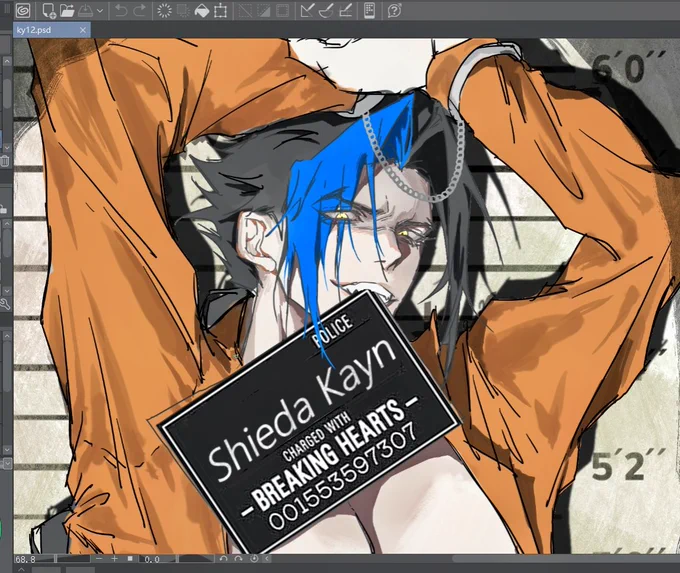680x573 pixels.
Task: Expand the save options dropdown arrow
Action: tap(100, 11)
